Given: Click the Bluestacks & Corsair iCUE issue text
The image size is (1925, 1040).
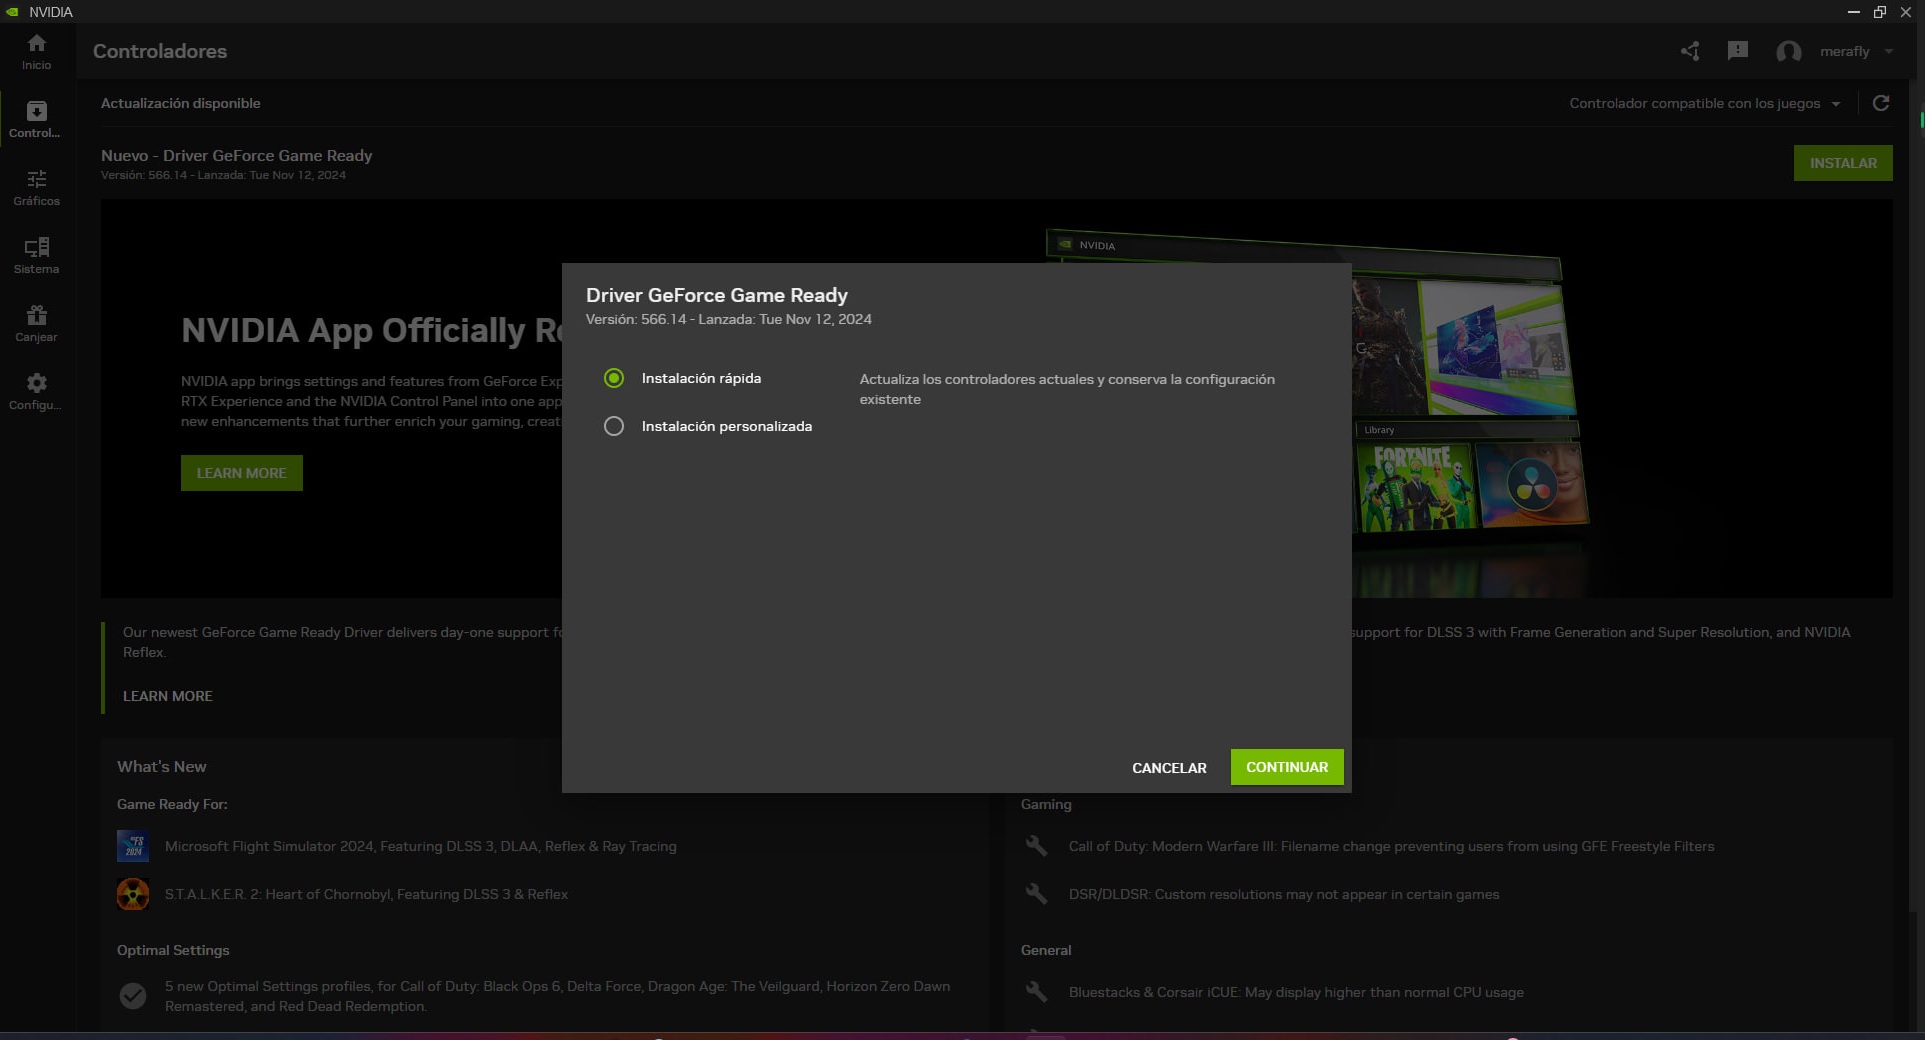Looking at the screenshot, I should tap(1296, 992).
